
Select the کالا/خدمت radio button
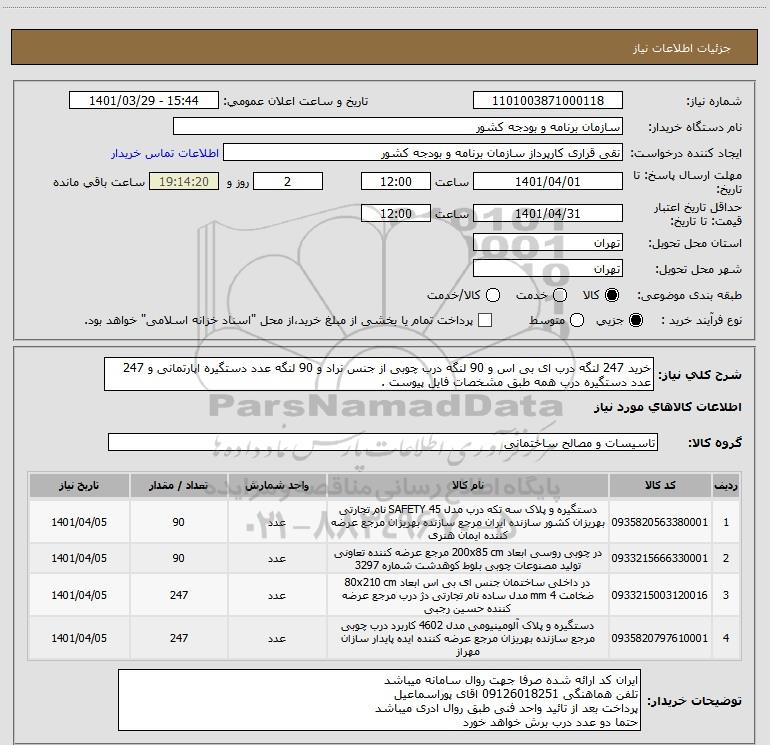(x=493, y=295)
